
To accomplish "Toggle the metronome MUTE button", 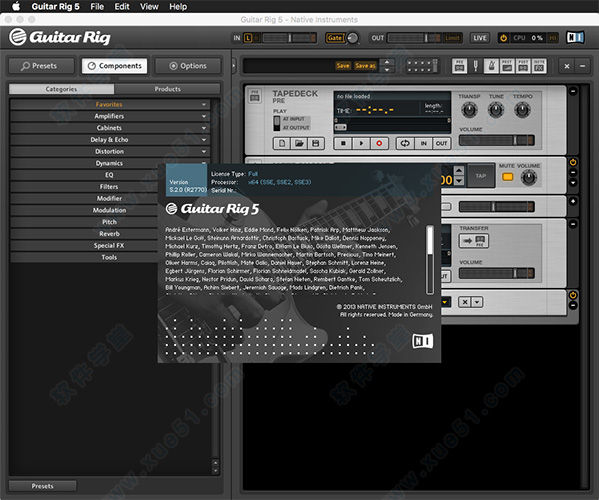I will point(507,177).
